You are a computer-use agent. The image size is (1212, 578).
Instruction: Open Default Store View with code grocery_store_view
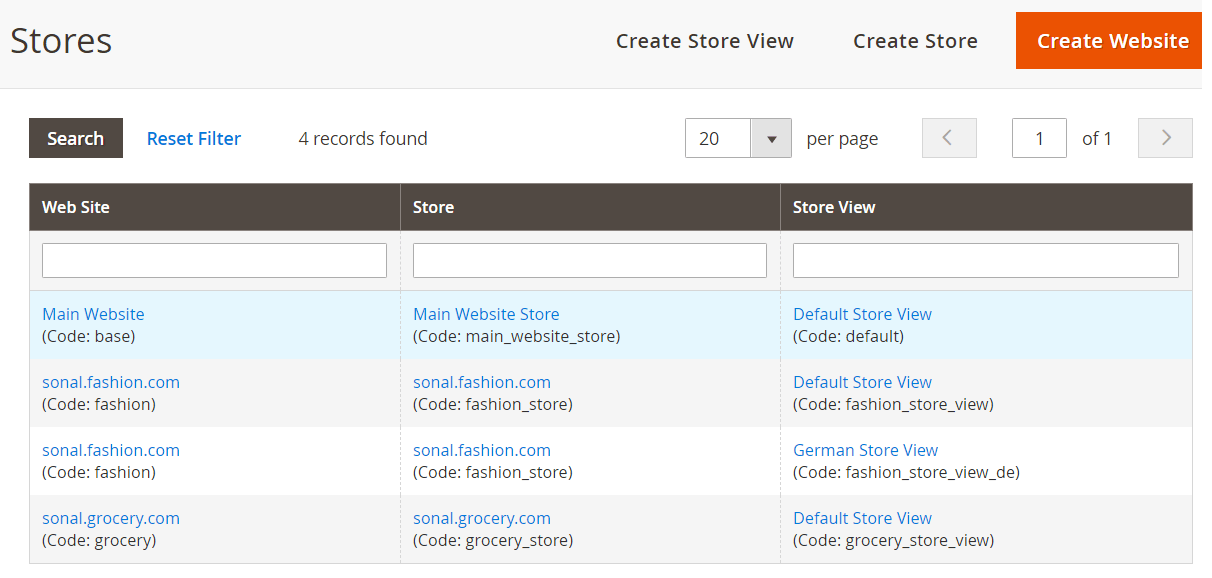coord(862,518)
